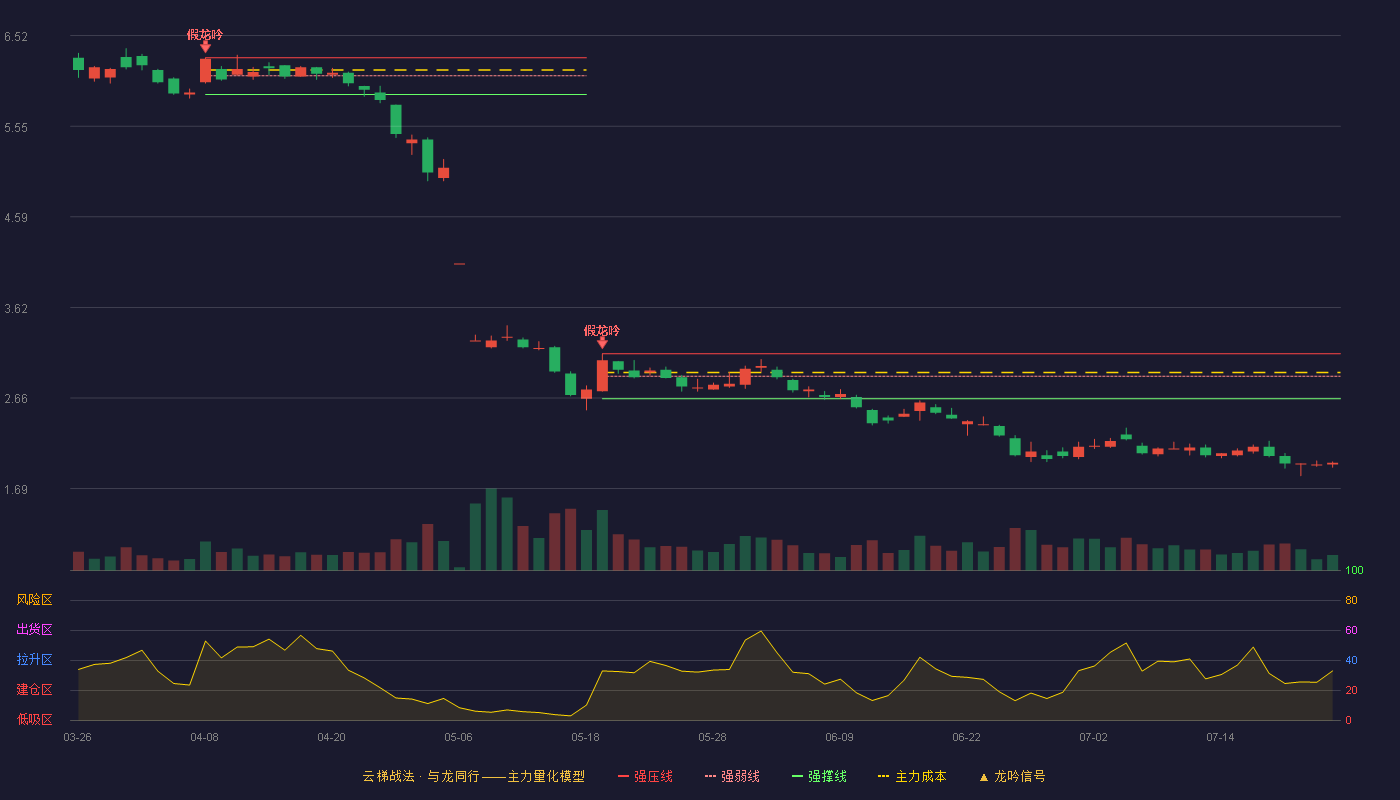The height and width of the screenshot is (800, 1400).
Task: Click the 5.55 price axis label
Action: click(16, 127)
